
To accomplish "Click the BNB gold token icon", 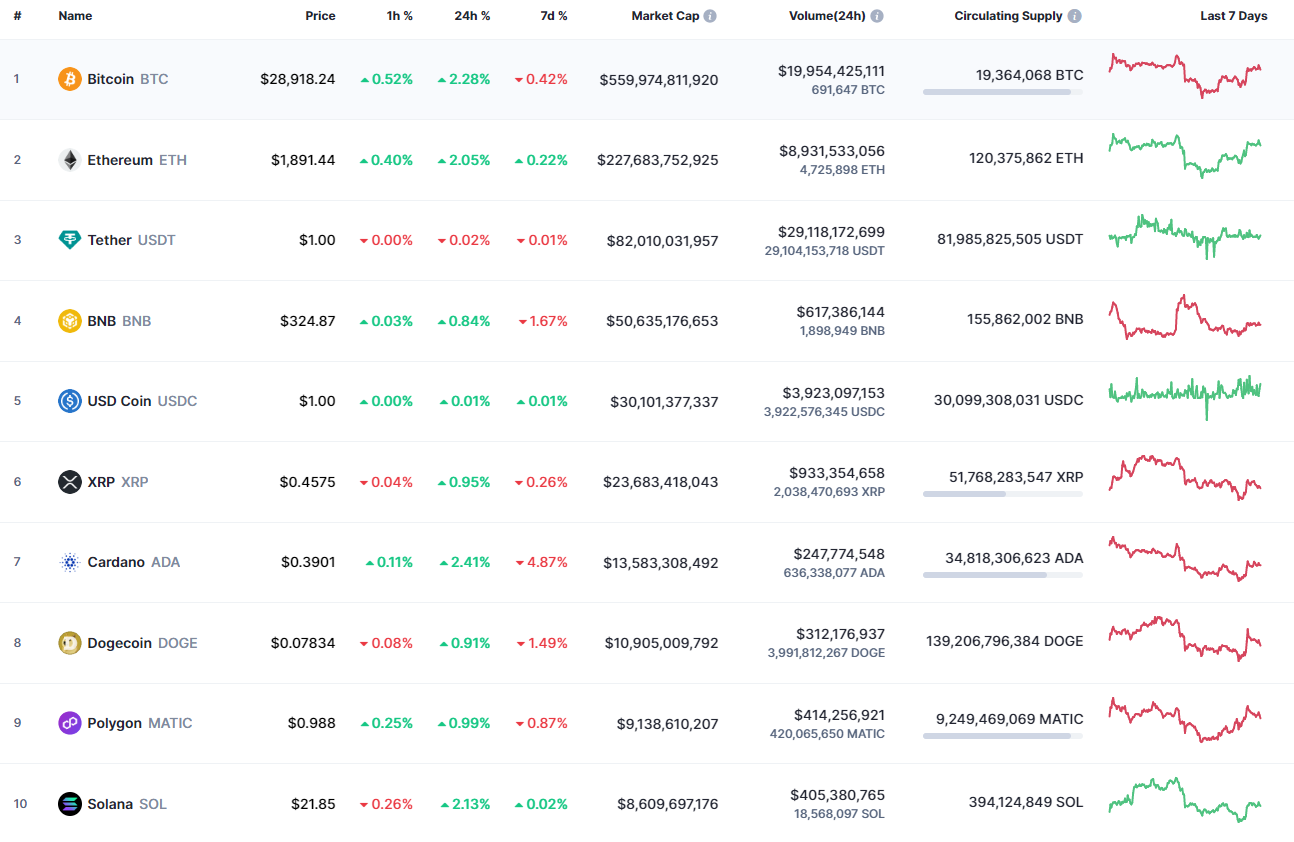I will tap(68, 320).
